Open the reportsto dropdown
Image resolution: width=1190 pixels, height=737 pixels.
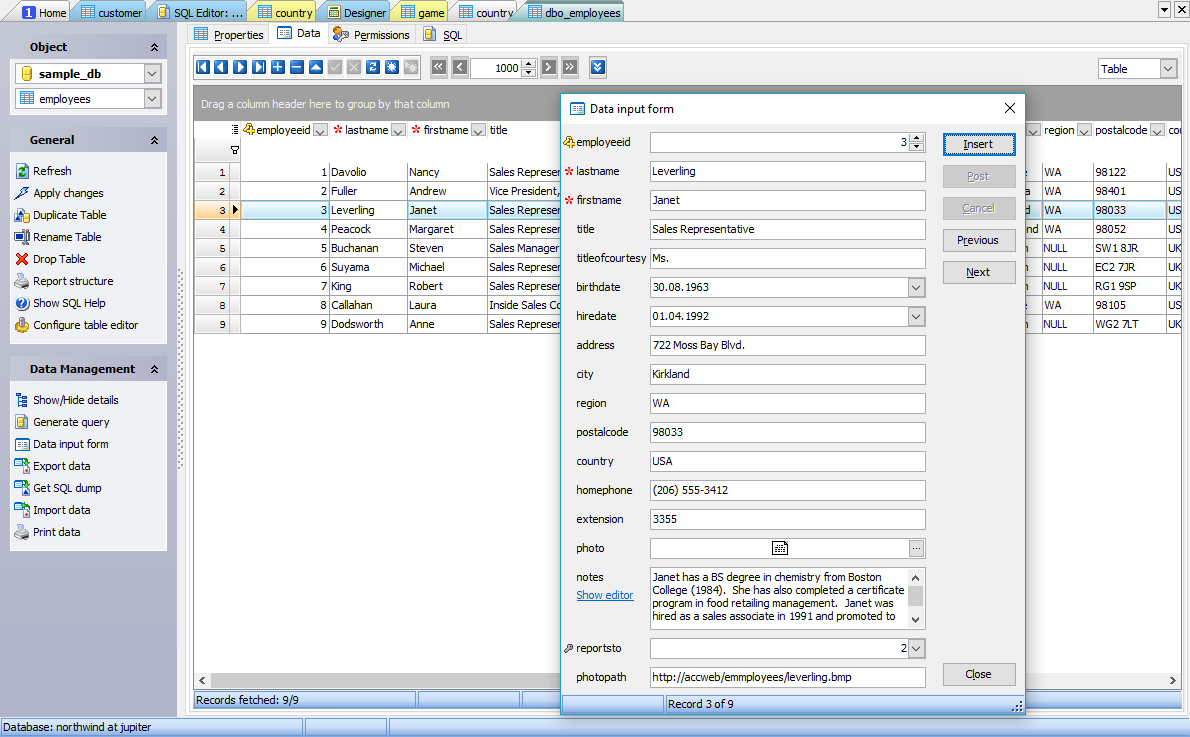pos(916,649)
